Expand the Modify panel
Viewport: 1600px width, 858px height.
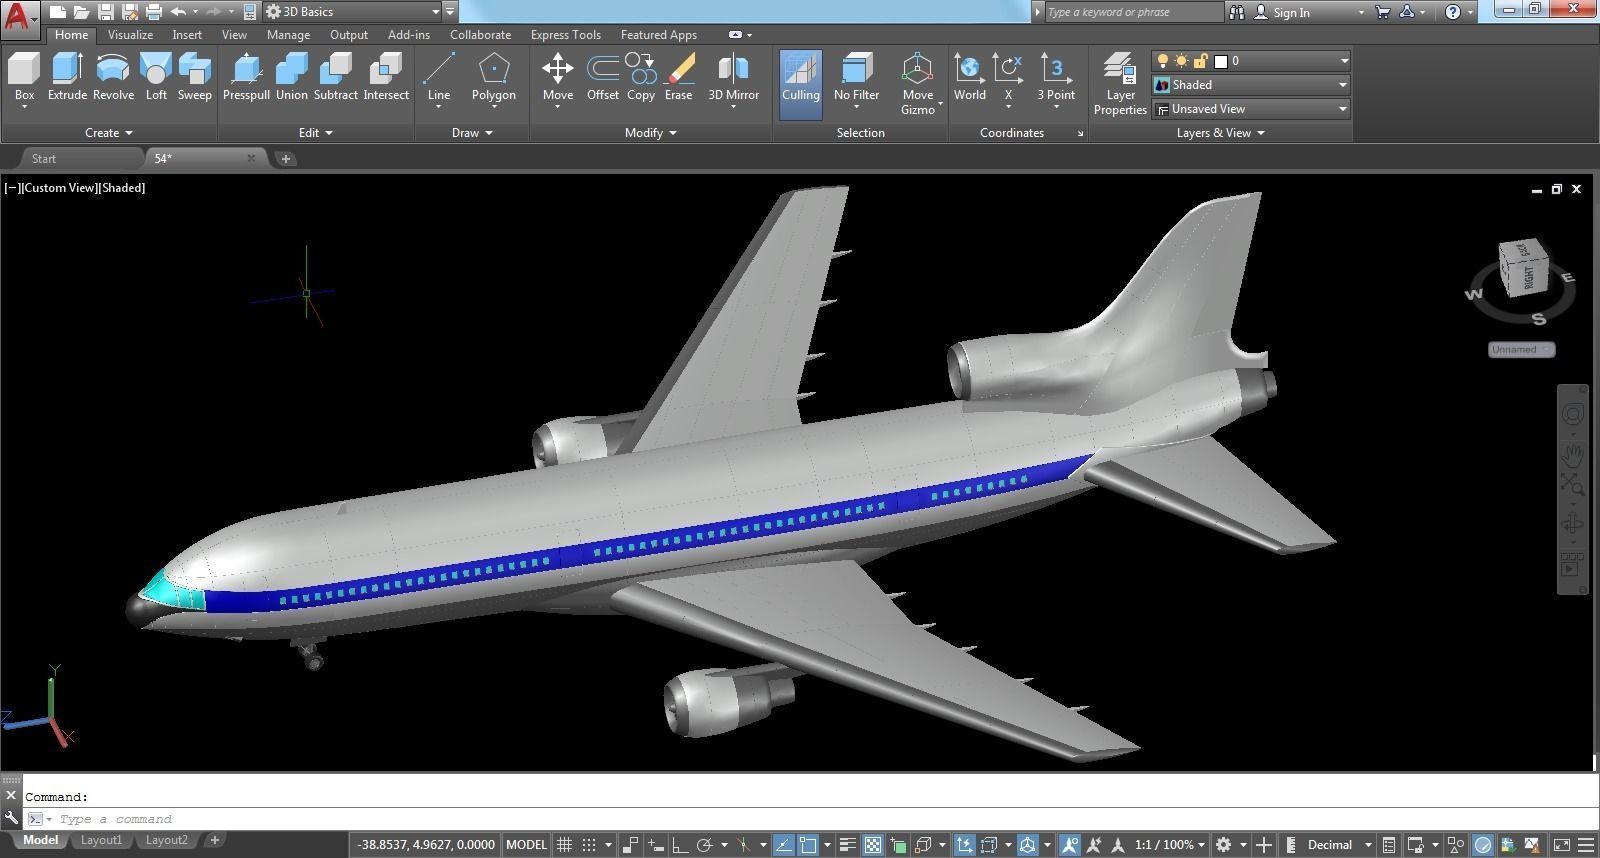[x=650, y=132]
